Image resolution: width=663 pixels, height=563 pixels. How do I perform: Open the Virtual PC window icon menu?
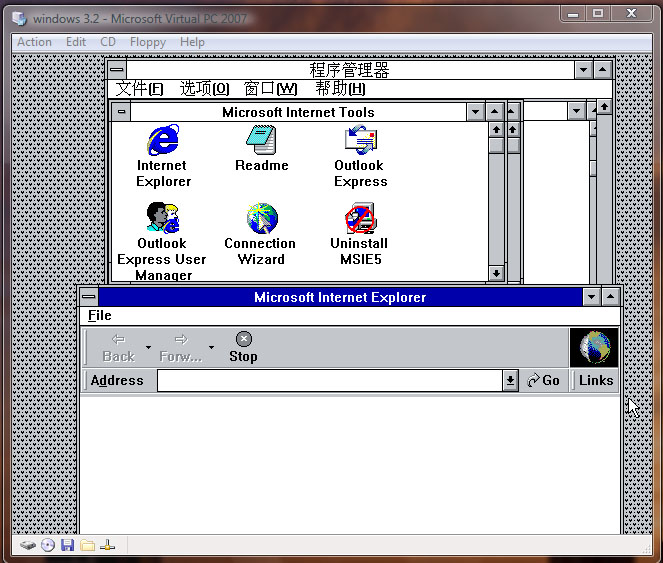[x=19, y=19]
